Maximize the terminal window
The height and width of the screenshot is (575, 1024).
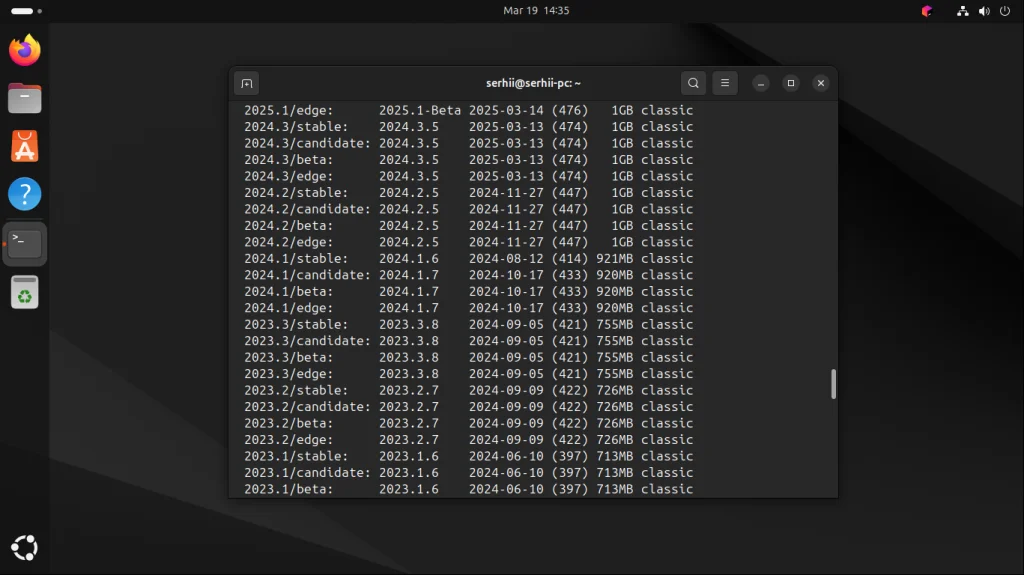coord(791,83)
